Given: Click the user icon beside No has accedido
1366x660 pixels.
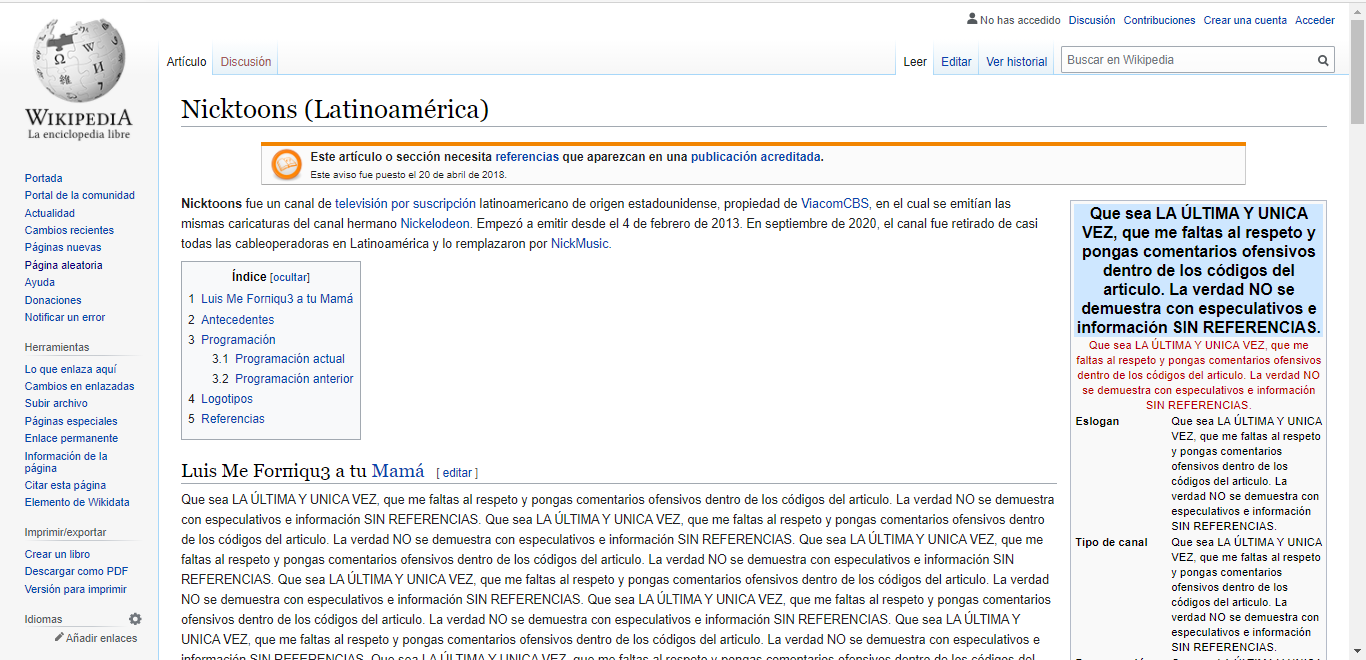Looking at the screenshot, I should 972,19.
